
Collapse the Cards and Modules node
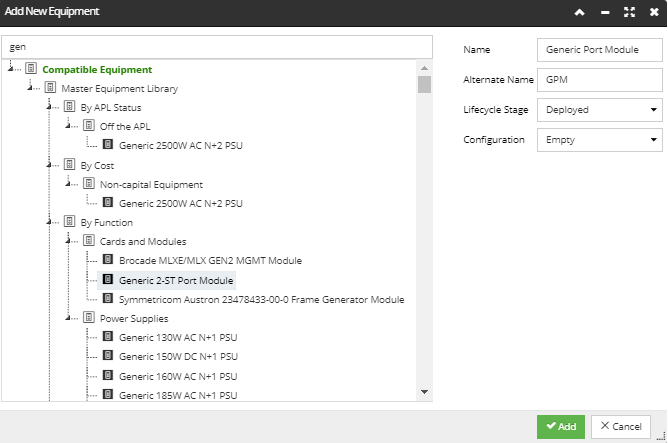(x=68, y=241)
